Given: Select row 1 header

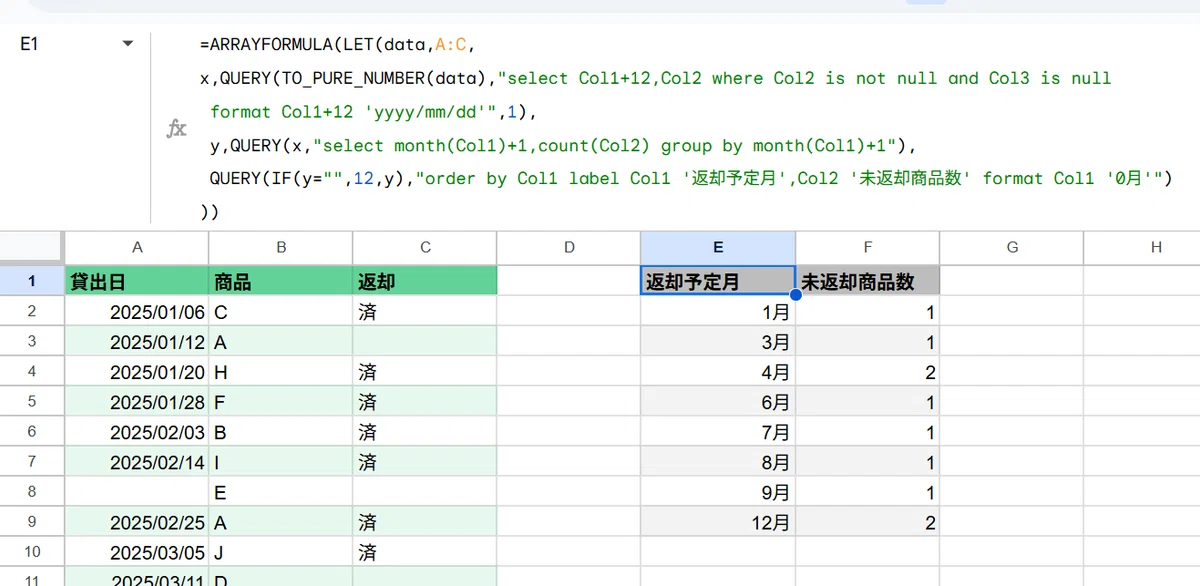Looking at the screenshot, I should click(32, 281).
